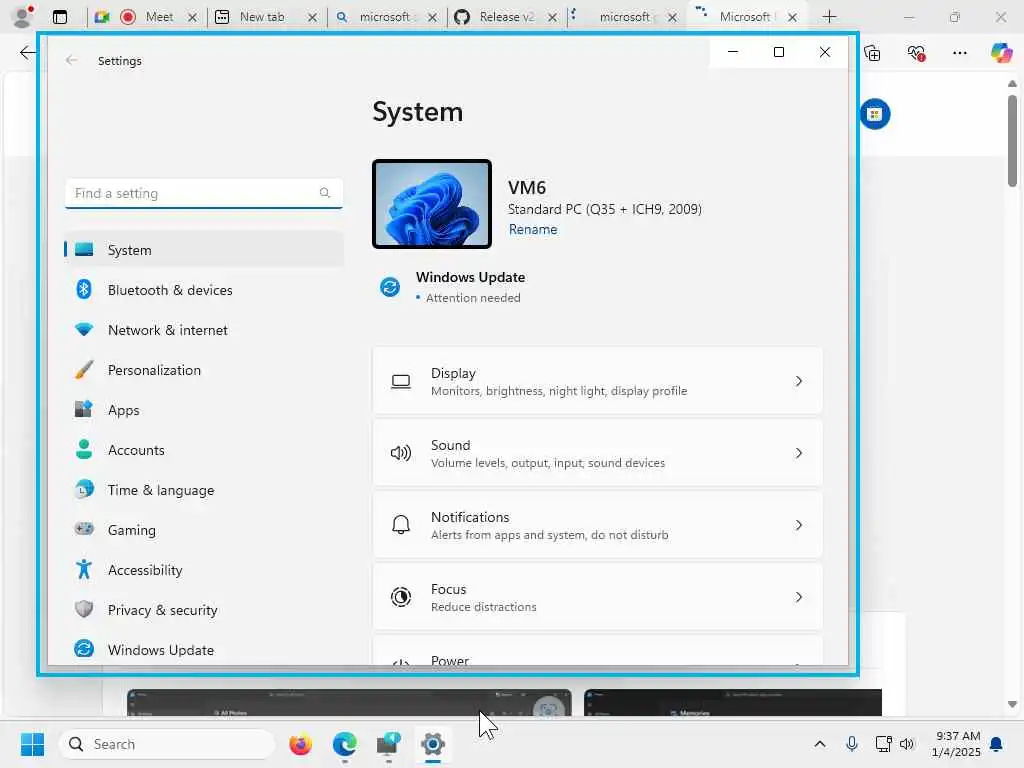This screenshot has width=1024, height=768.
Task: Click the Edge browser back arrow
Action: click(27, 53)
